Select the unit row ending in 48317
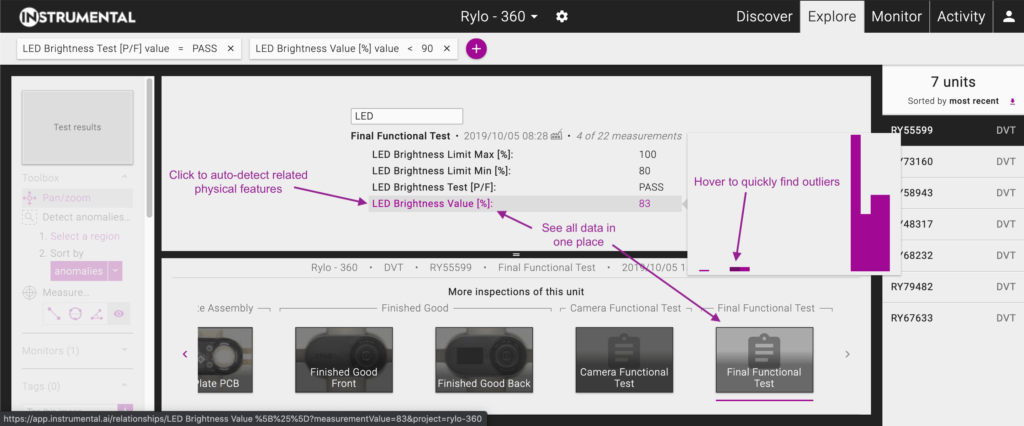This screenshot has width=1024, height=426. [953, 224]
